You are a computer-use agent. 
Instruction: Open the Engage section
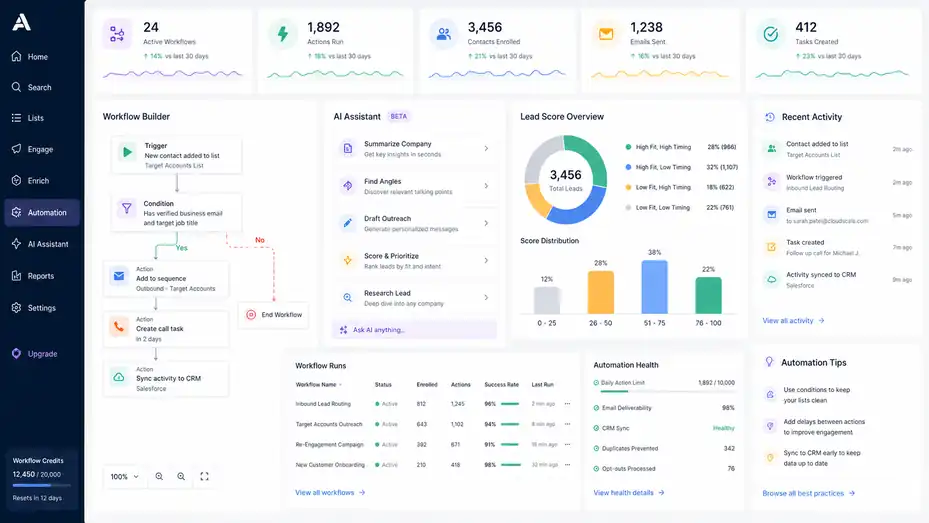[41, 149]
